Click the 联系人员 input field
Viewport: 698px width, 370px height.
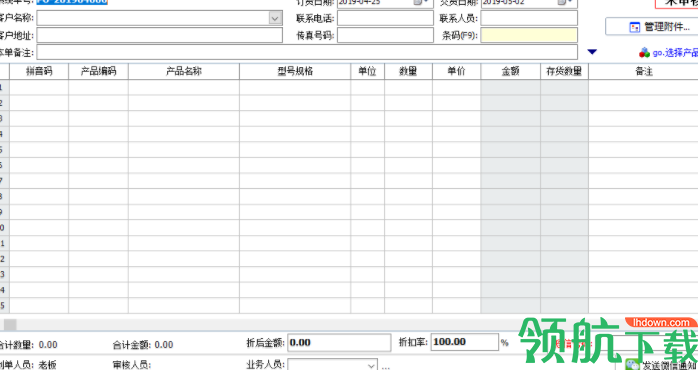529,18
